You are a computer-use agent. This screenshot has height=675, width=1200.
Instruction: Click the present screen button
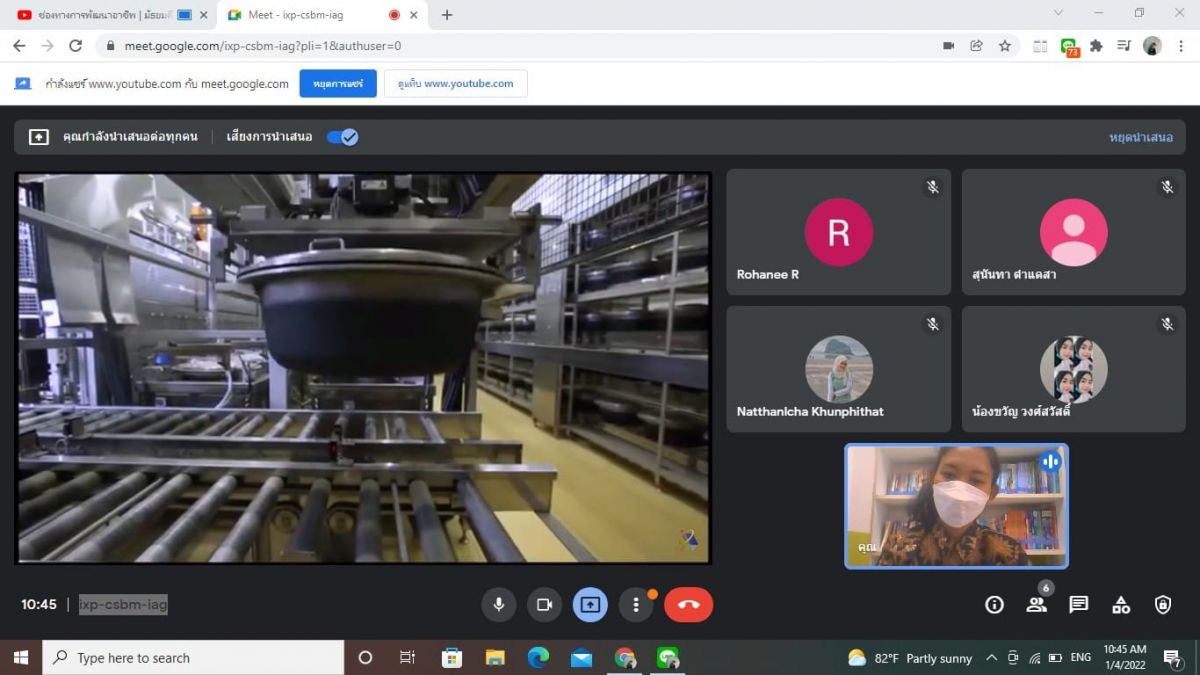point(590,604)
